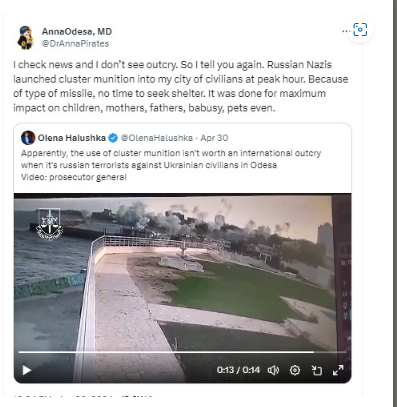Click the 0:13 / 0:14 time display
Viewport: 397px width, 407px height.
pos(238,370)
